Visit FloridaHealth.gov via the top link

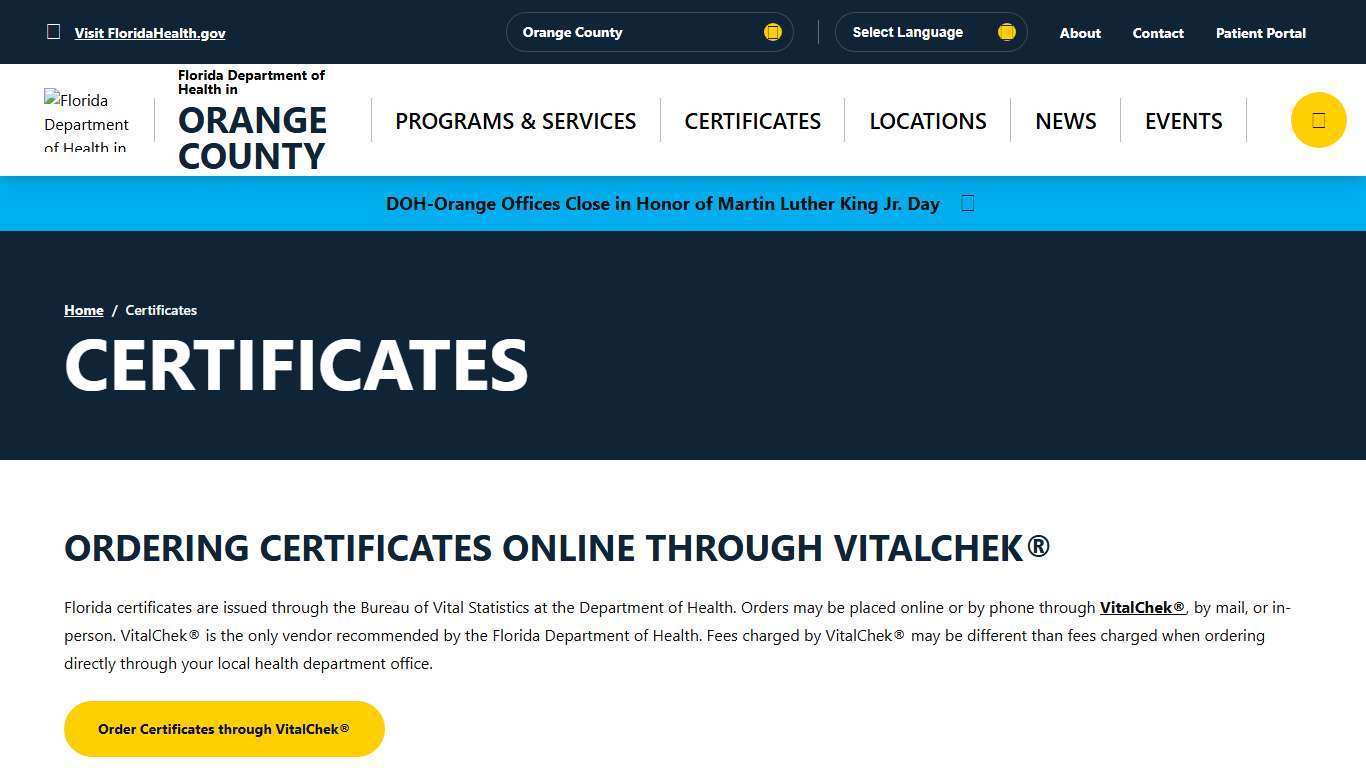pyautogui.click(x=150, y=32)
